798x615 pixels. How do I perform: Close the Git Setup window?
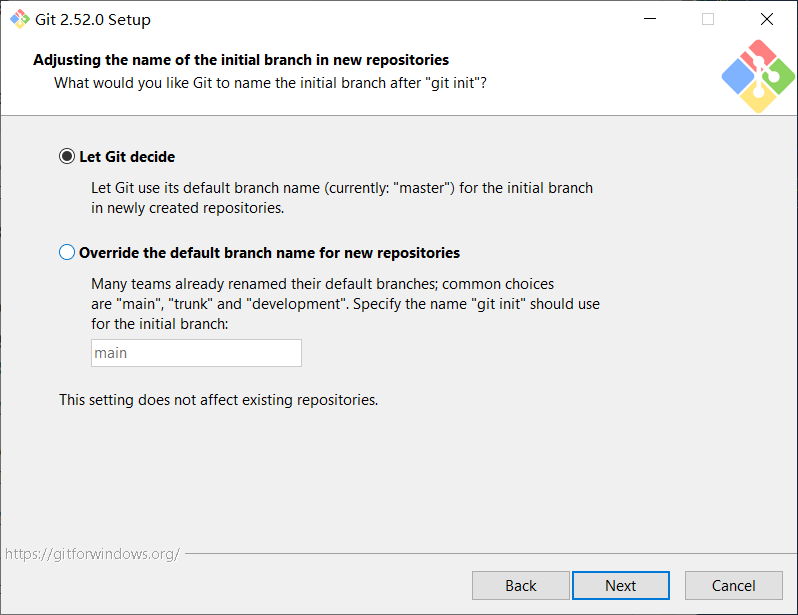click(x=767, y=19)
